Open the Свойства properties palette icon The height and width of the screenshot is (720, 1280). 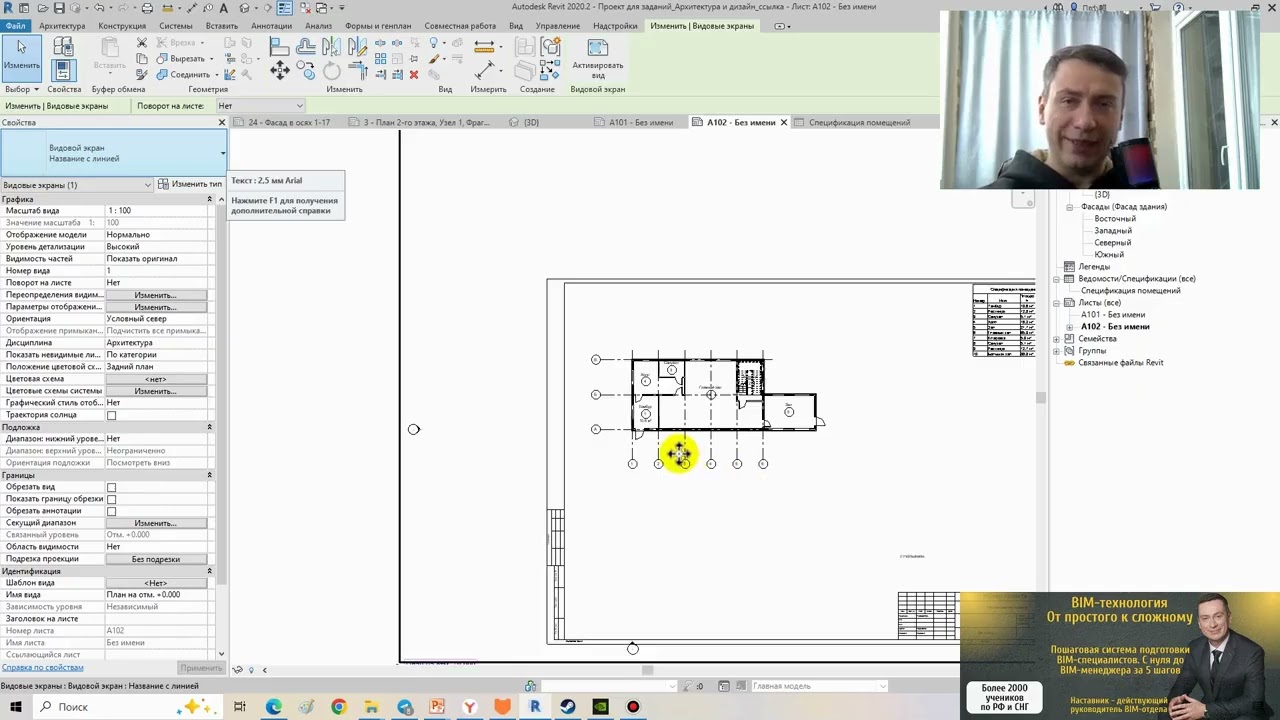pos(64,70)
